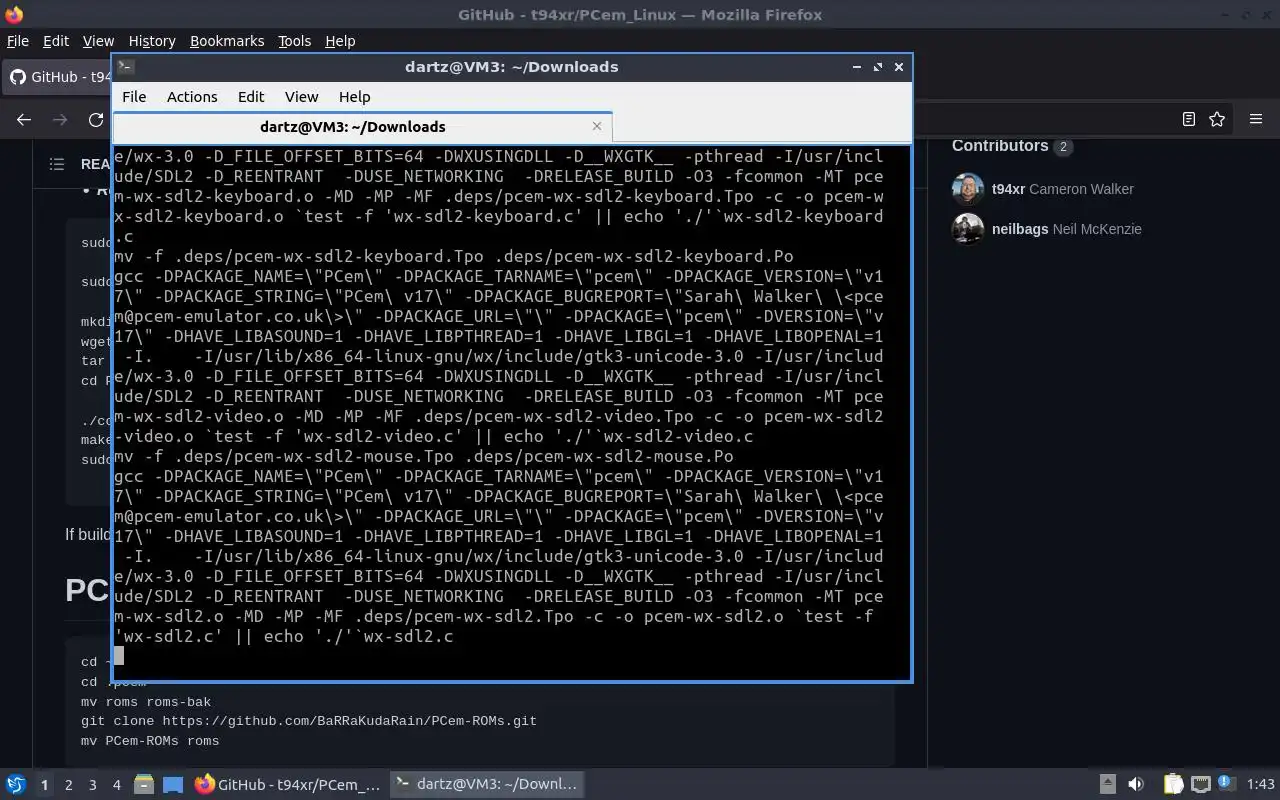Image resolution: width=1280 pixels, height=800 pixels.
Task: Switch to workspace 1
Action: tap(44, 785)
